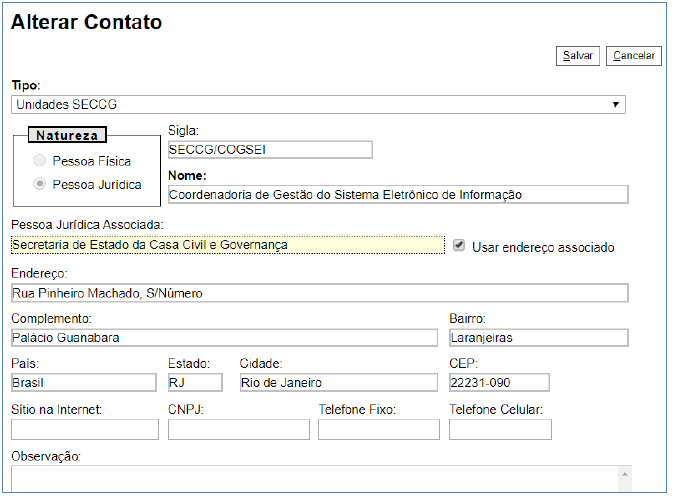Click the País field
Viewport: 675px width, 500px height.
pyautogui.click(x=84, y=383)
